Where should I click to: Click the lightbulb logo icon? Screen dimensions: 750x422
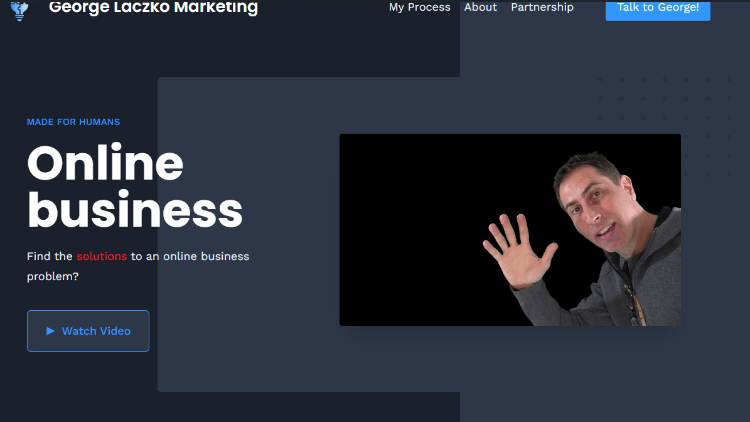[19, 10]
